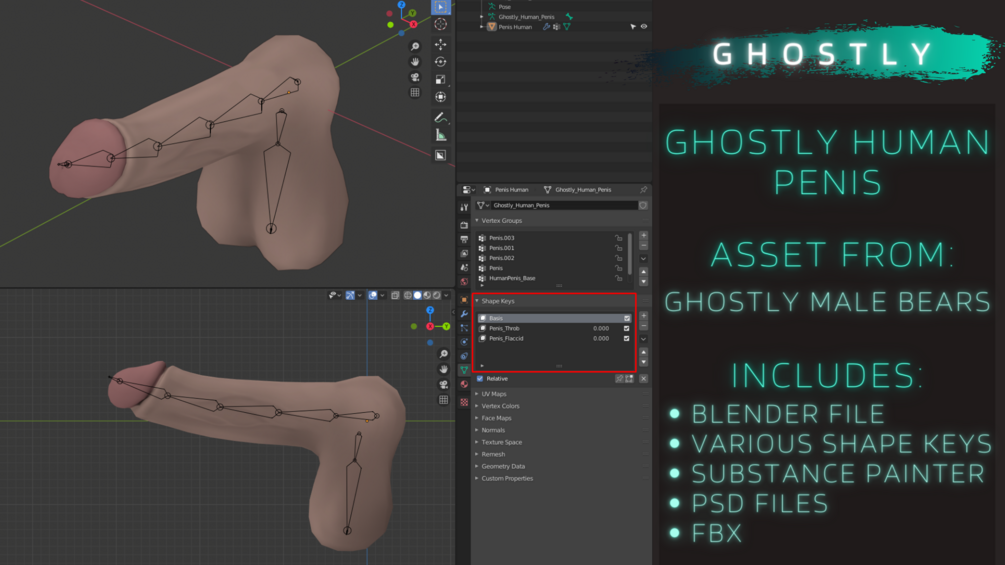The height and width of the screenshot is (565, 1005).
Task: Expand the Face Maps panel
Action: pos(477,418)
